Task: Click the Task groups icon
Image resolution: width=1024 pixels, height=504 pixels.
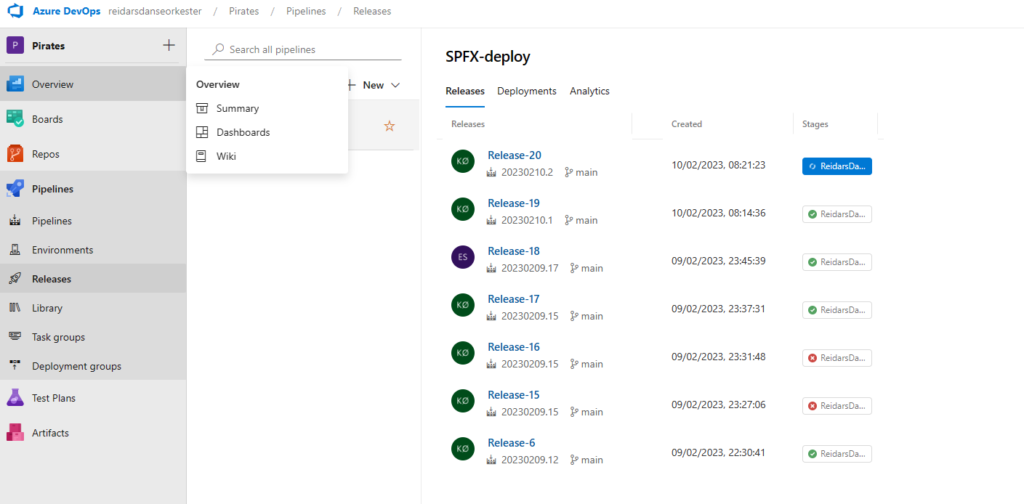Action: [15, 337]
